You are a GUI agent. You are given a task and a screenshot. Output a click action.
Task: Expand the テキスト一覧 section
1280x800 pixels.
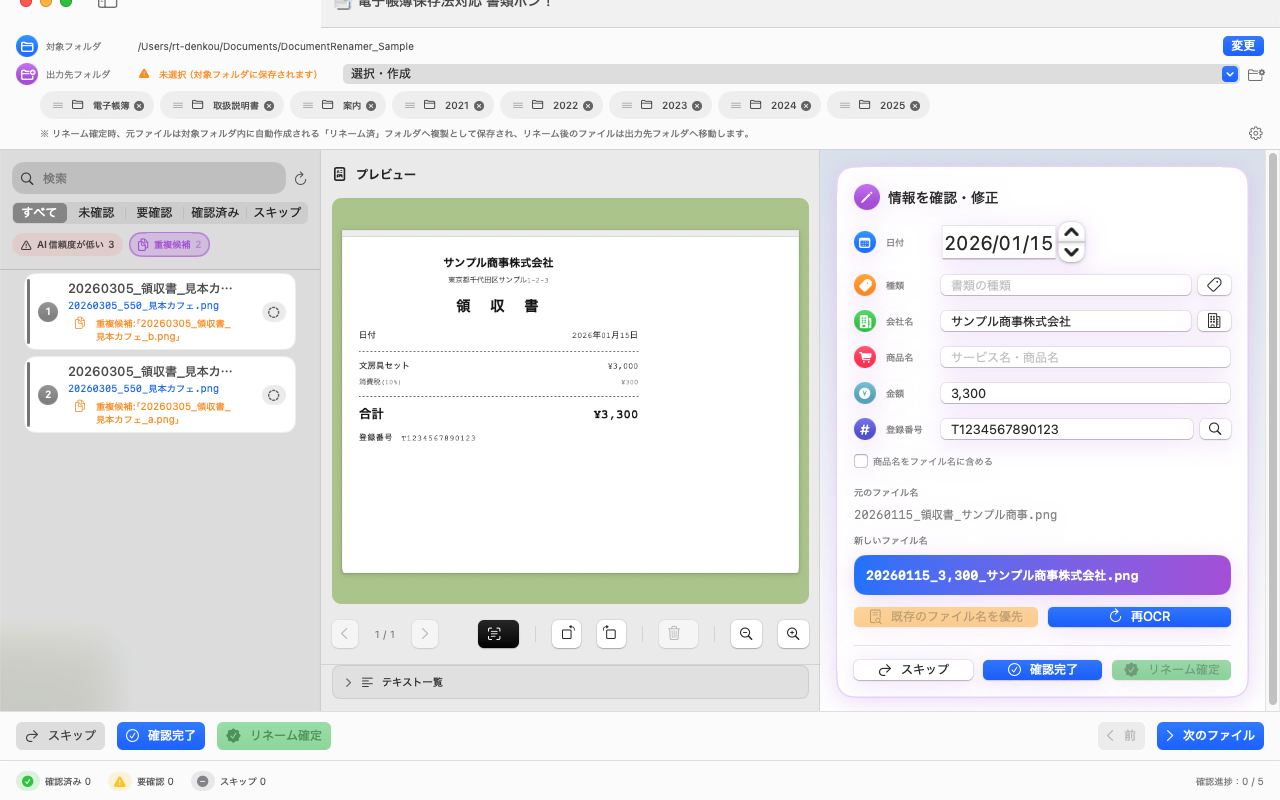click(570, 682)
